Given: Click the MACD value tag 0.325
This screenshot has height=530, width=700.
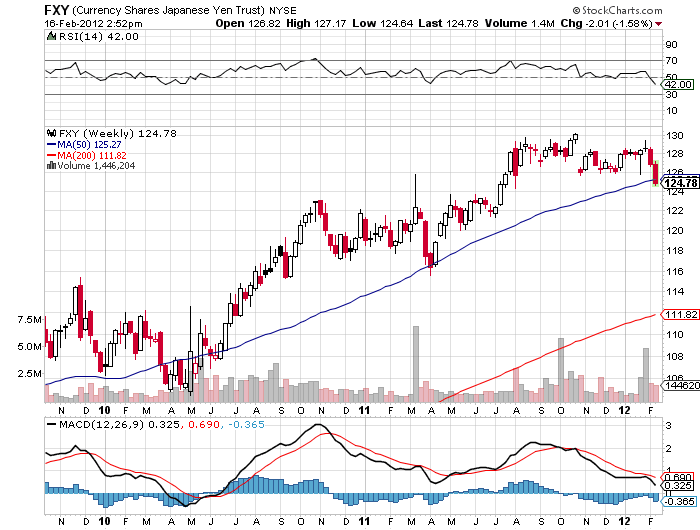Looking at the screenshot, I should (x=679, y=486).
